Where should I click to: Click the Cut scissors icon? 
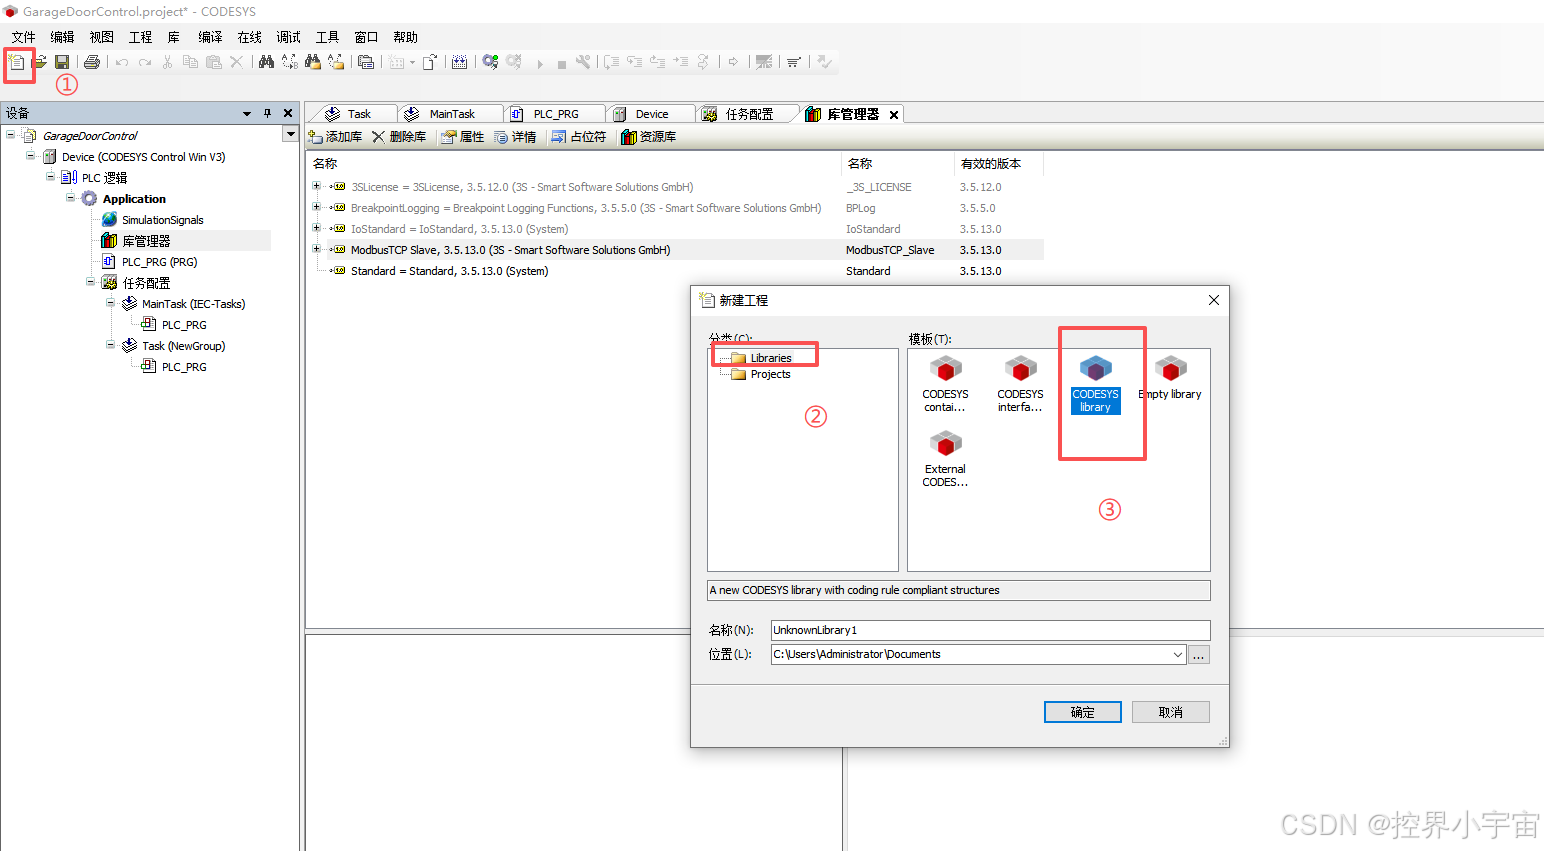[167, 62]
